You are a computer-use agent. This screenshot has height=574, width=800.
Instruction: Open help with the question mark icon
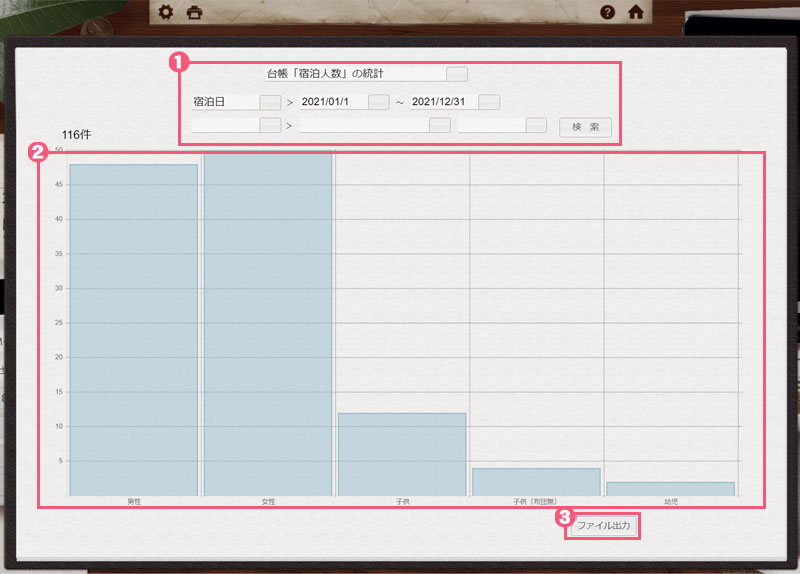tap(607, 13)
